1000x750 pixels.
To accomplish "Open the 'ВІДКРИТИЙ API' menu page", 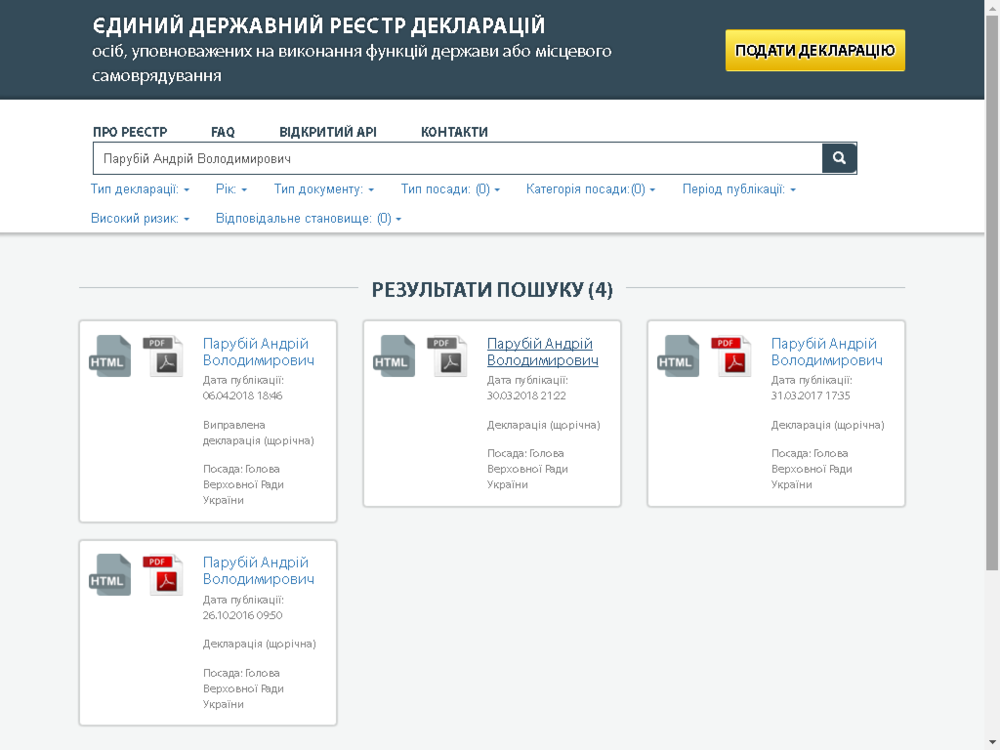I will click(327, 132).
